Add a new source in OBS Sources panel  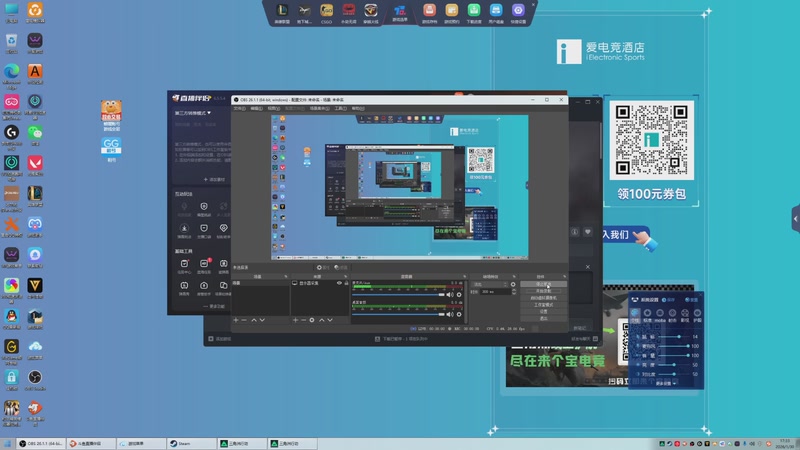click(295, 320)
